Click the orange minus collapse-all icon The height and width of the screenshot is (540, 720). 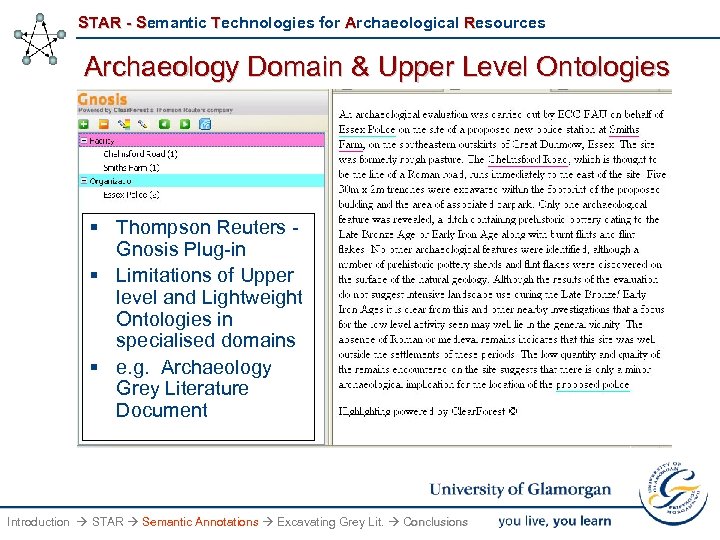point(104,124)
